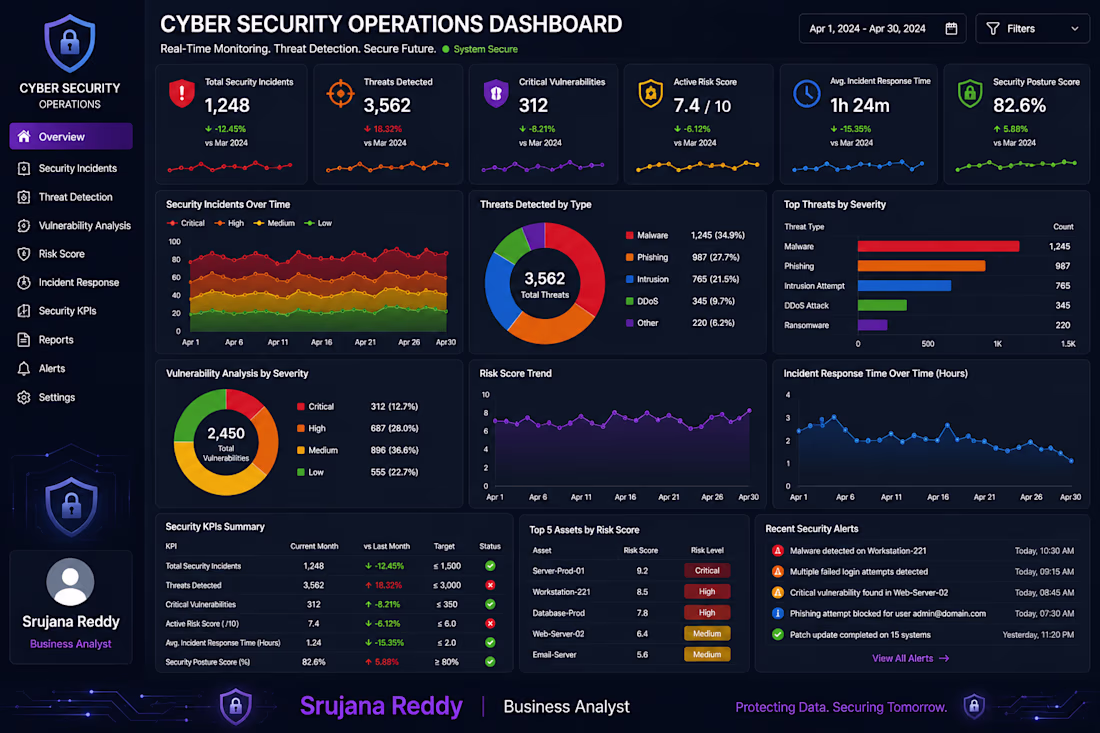
Task: Click the user avatar above Srujana Reddy
Action: click(70, 581)
